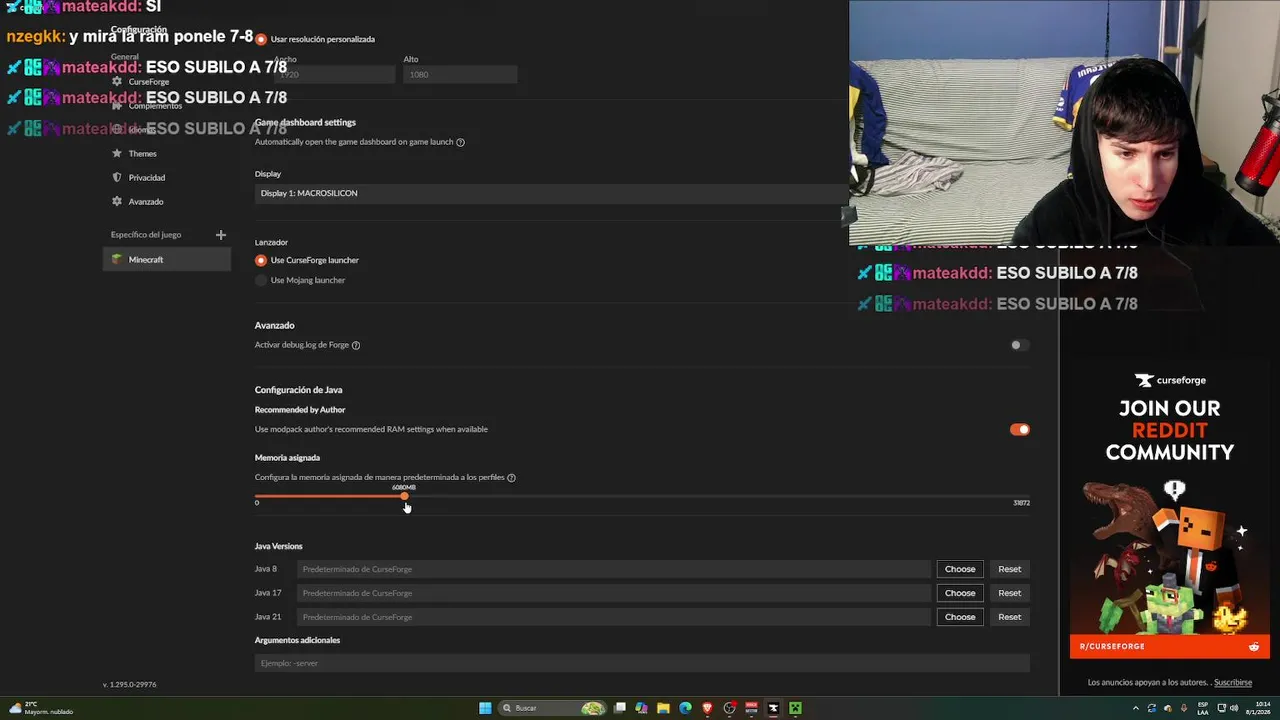Click the star icon beside Themes

pos(117,153)
